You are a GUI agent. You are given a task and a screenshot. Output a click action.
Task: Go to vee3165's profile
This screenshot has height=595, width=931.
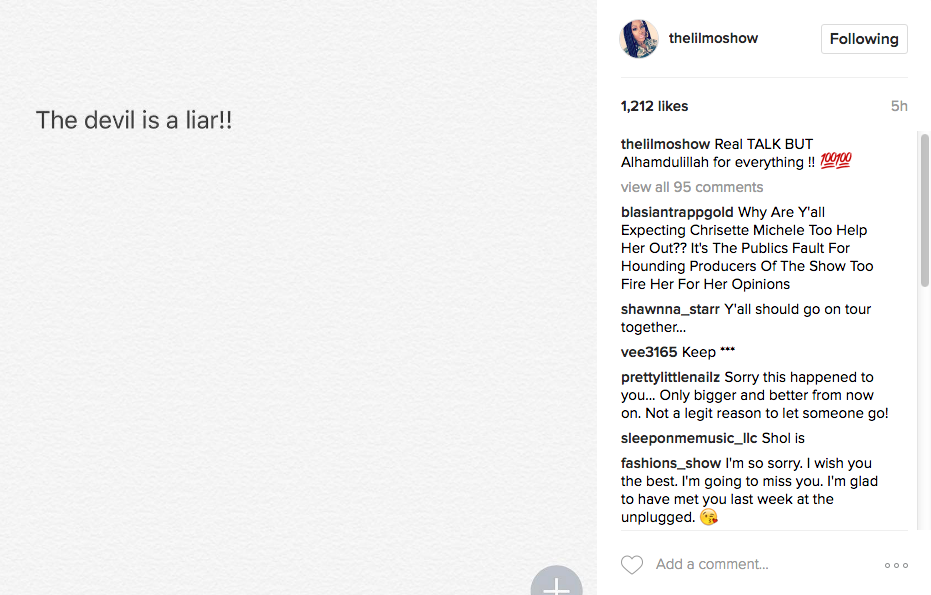click(x=649, y=352)
